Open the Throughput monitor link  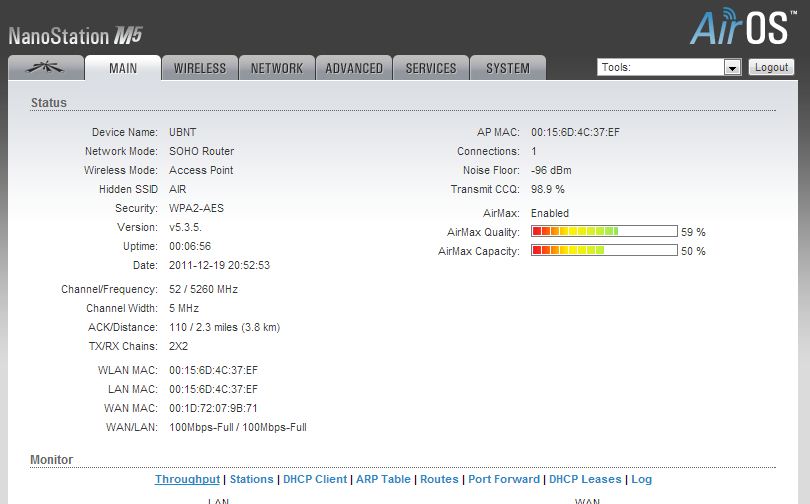coord(188,479)
